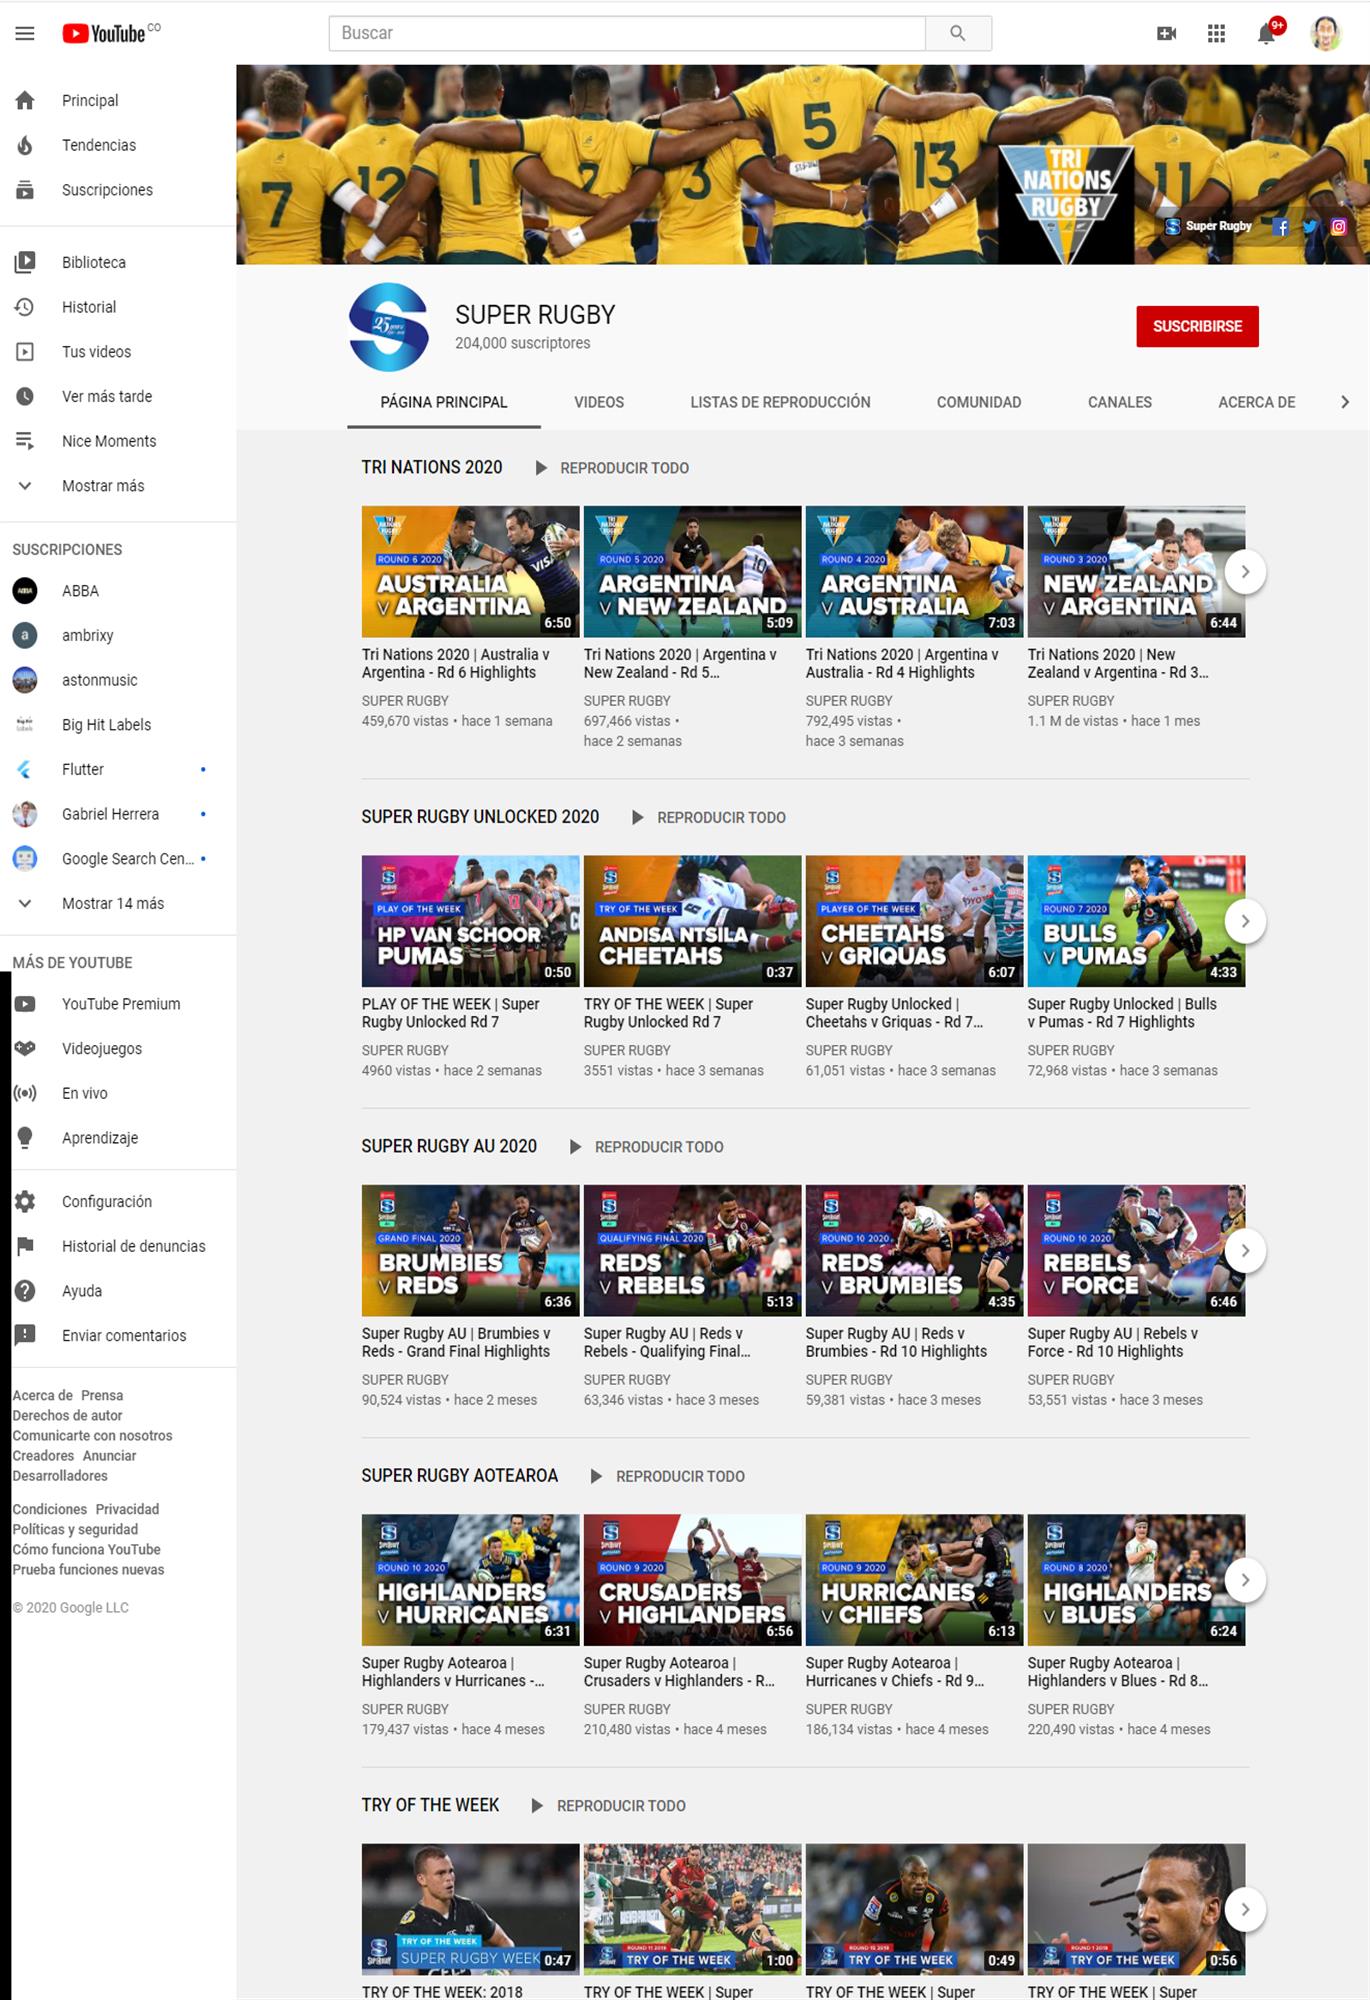Show more channel tabs with the arrow

pyautogui.click(x=1345, y=402)
